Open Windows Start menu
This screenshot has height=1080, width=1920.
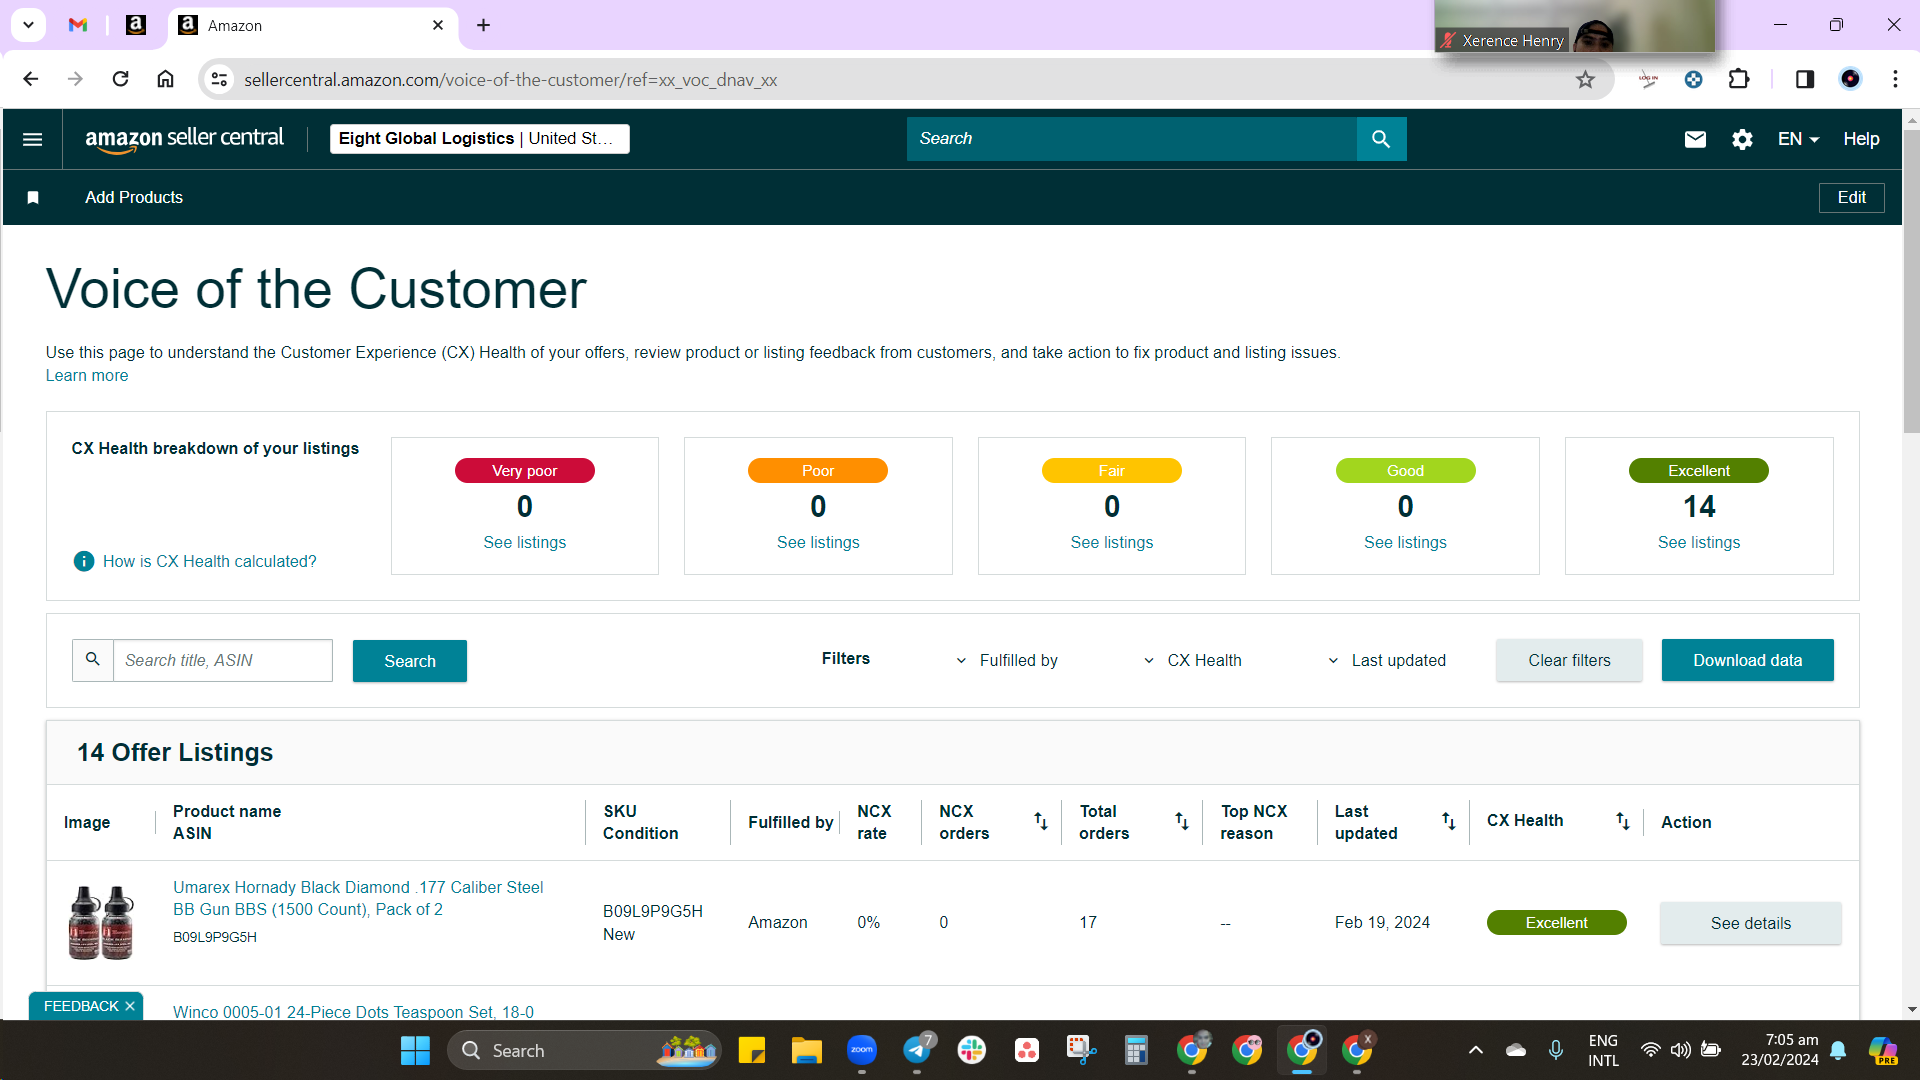(x=415, y=1051)
